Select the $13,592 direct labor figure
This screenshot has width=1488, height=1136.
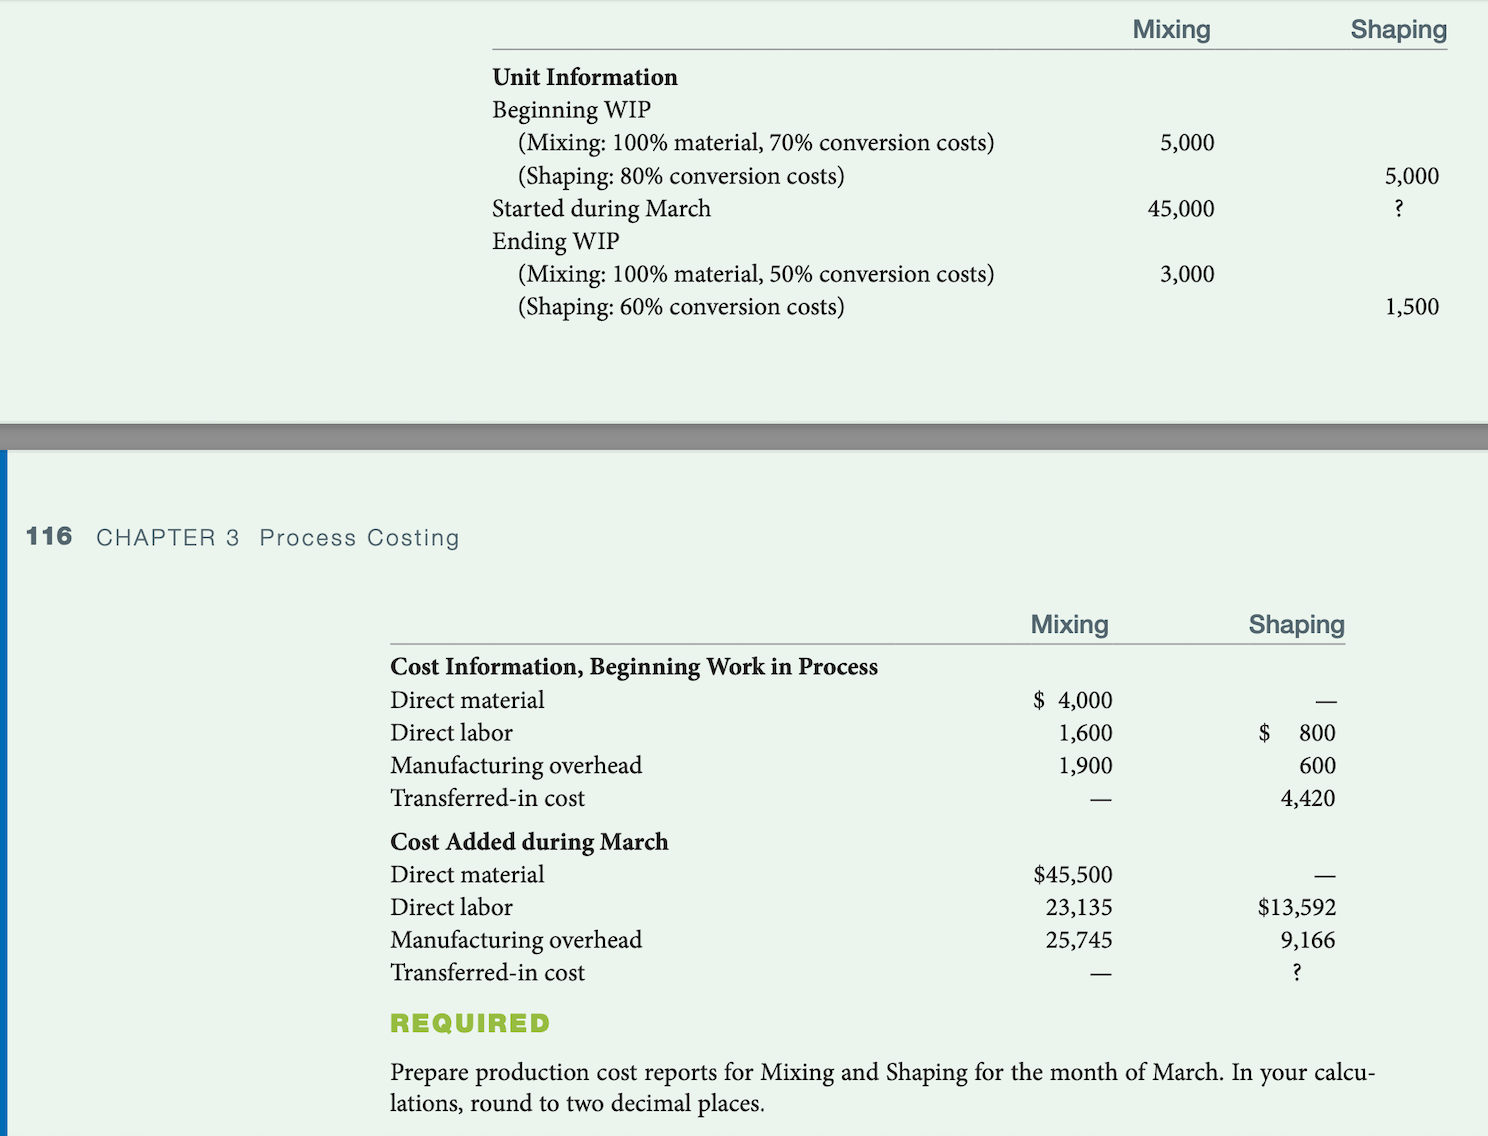pyautogui.click(x=1297, y=907)
